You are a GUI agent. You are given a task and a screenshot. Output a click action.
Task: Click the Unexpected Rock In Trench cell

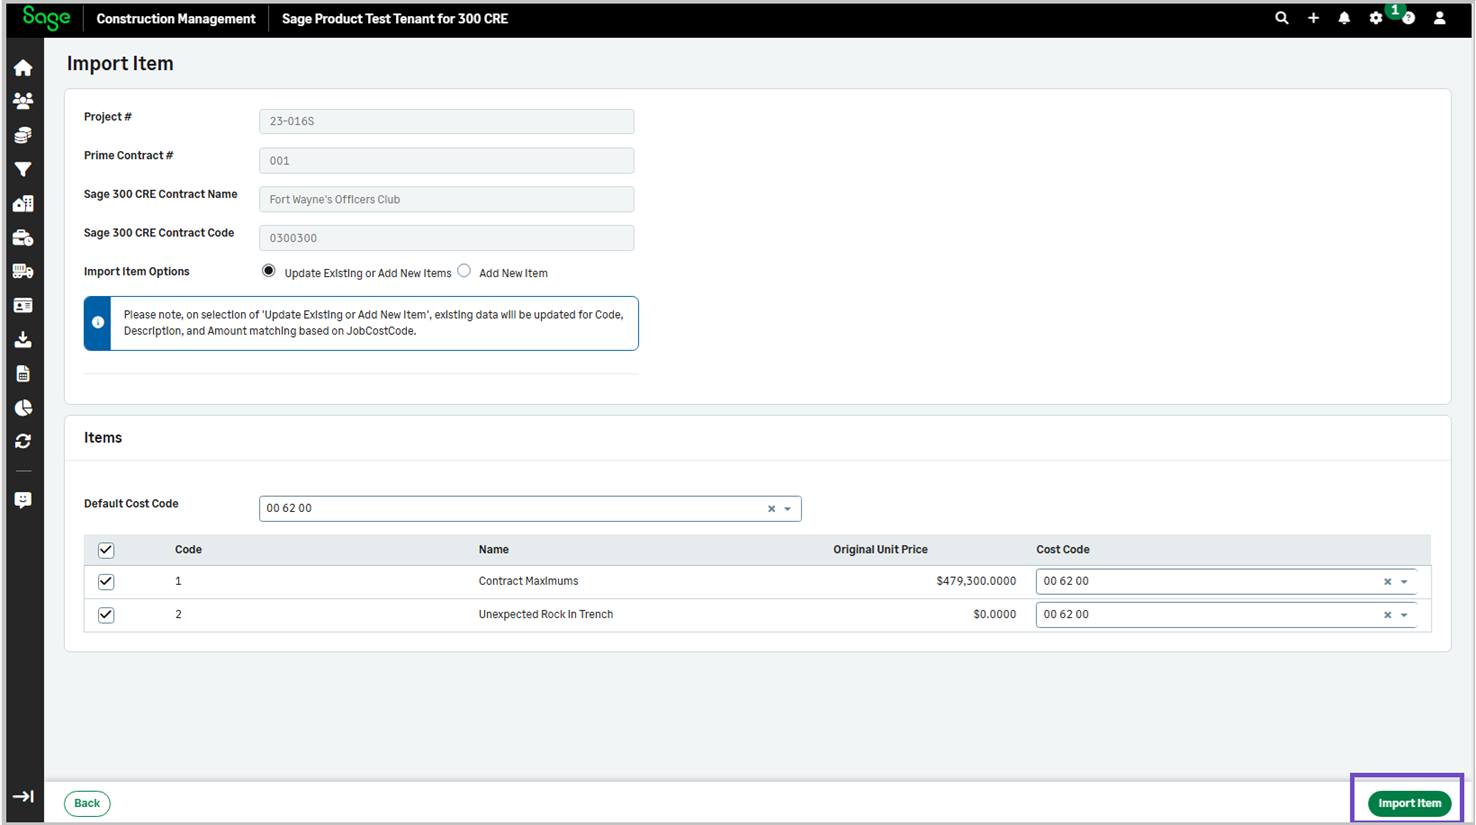tap(546, 615)
